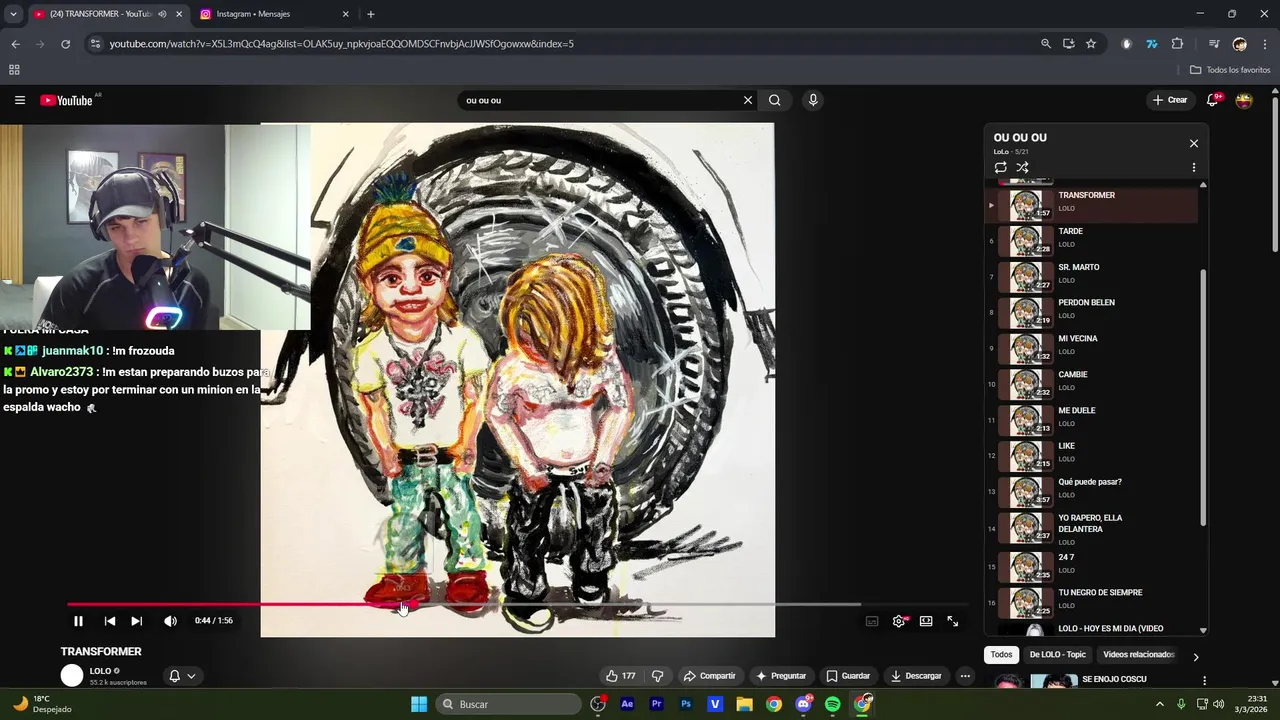
Task: Click the YouTube search box
Action: point(598,100)
